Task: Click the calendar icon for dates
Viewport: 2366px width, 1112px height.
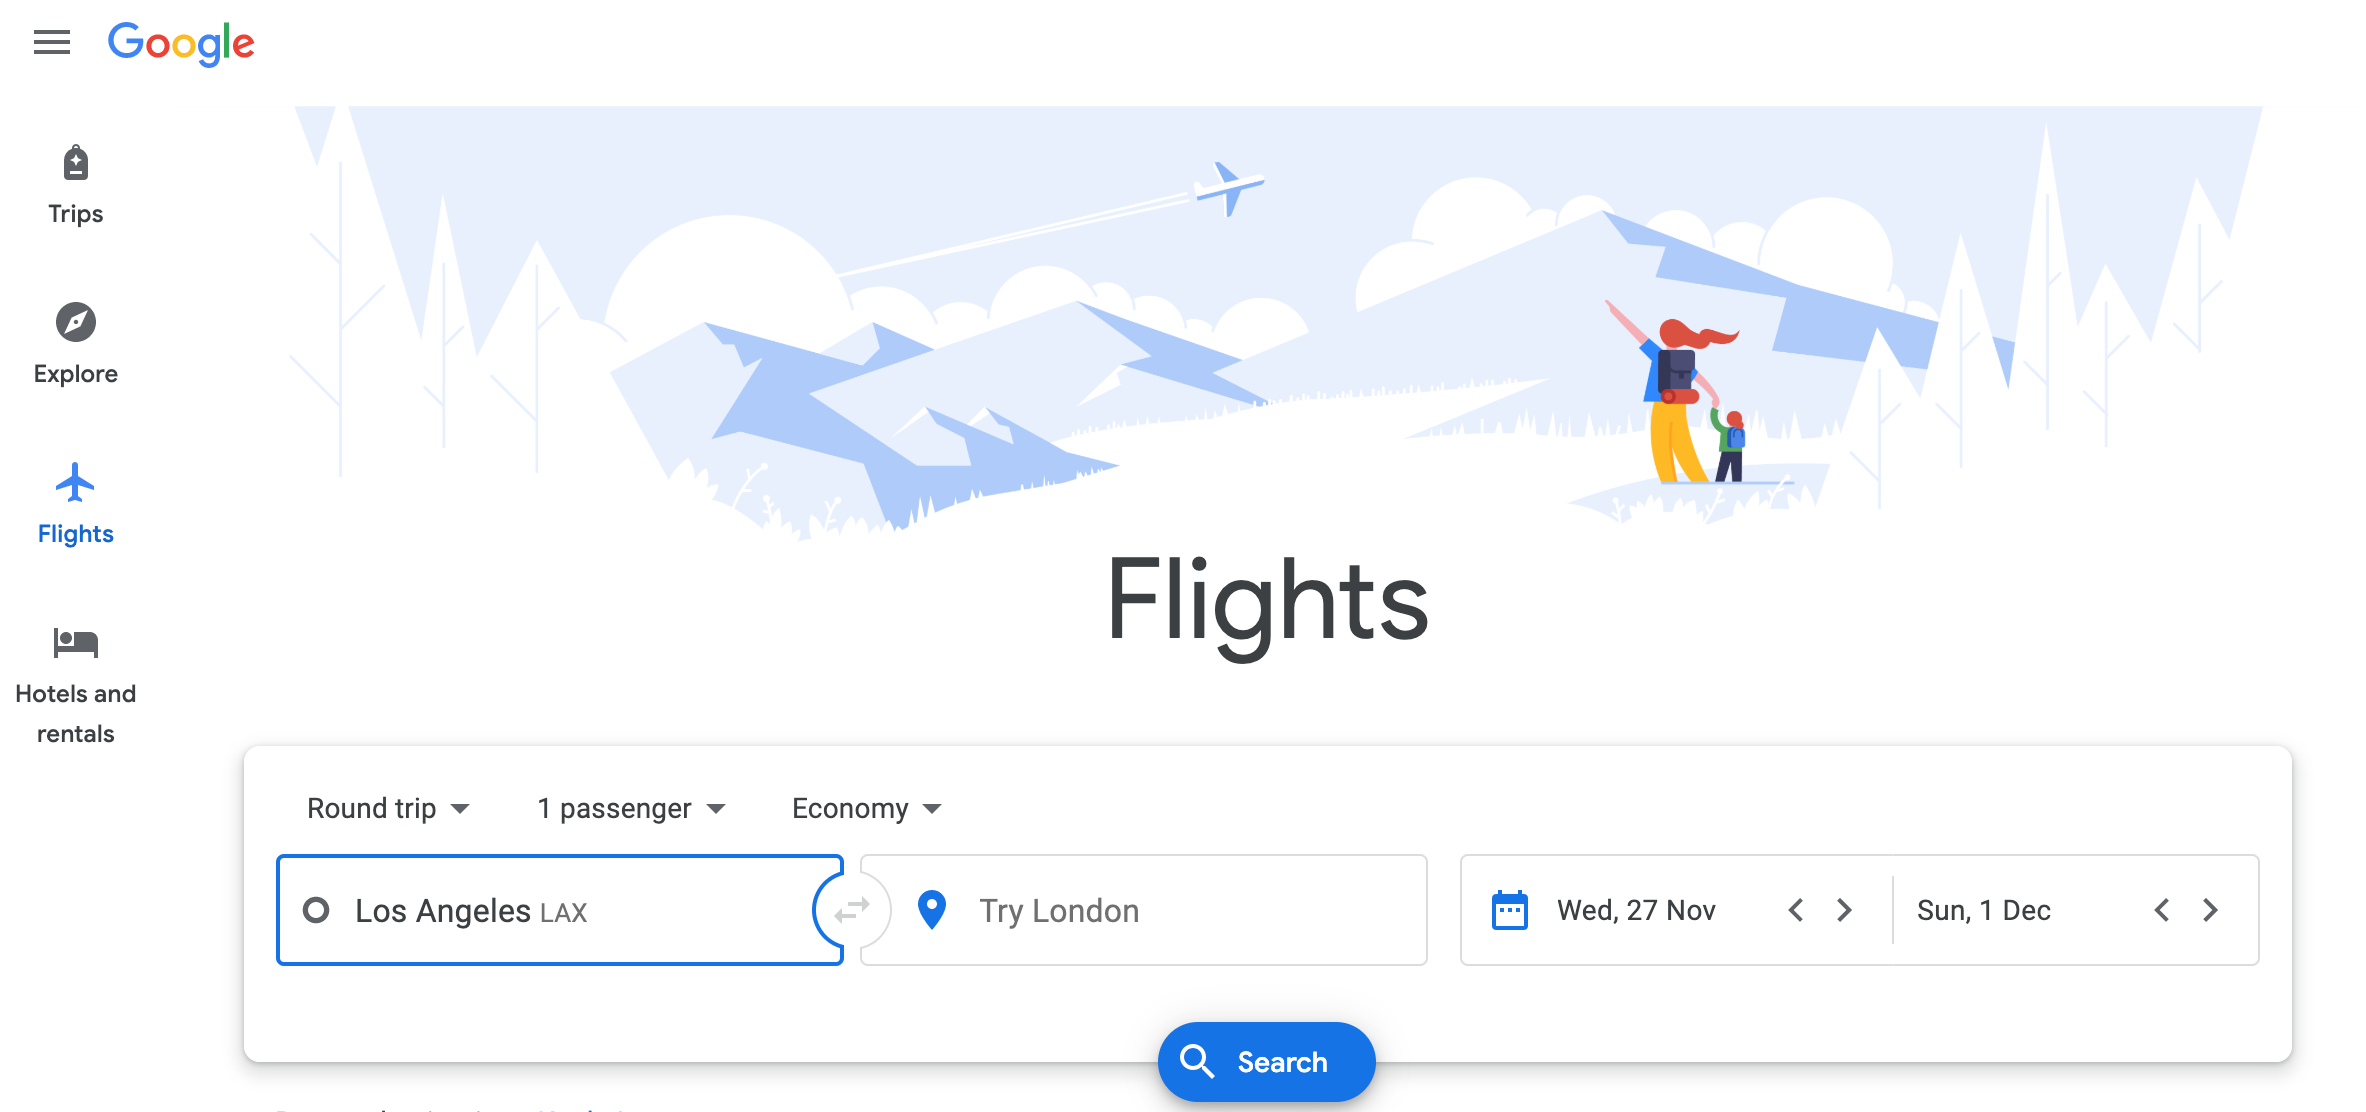Action: pos(1507,910)
